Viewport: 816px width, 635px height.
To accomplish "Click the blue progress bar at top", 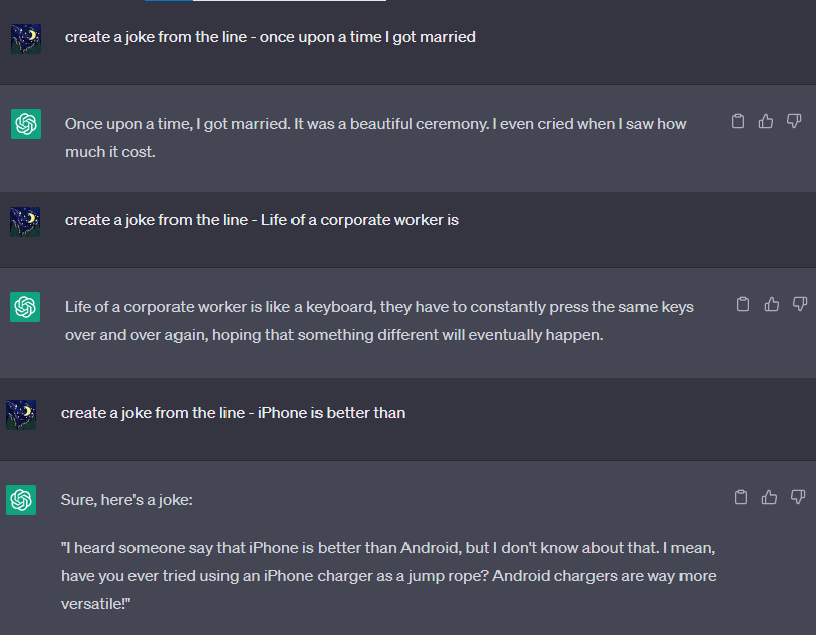I will click(169, 1).
